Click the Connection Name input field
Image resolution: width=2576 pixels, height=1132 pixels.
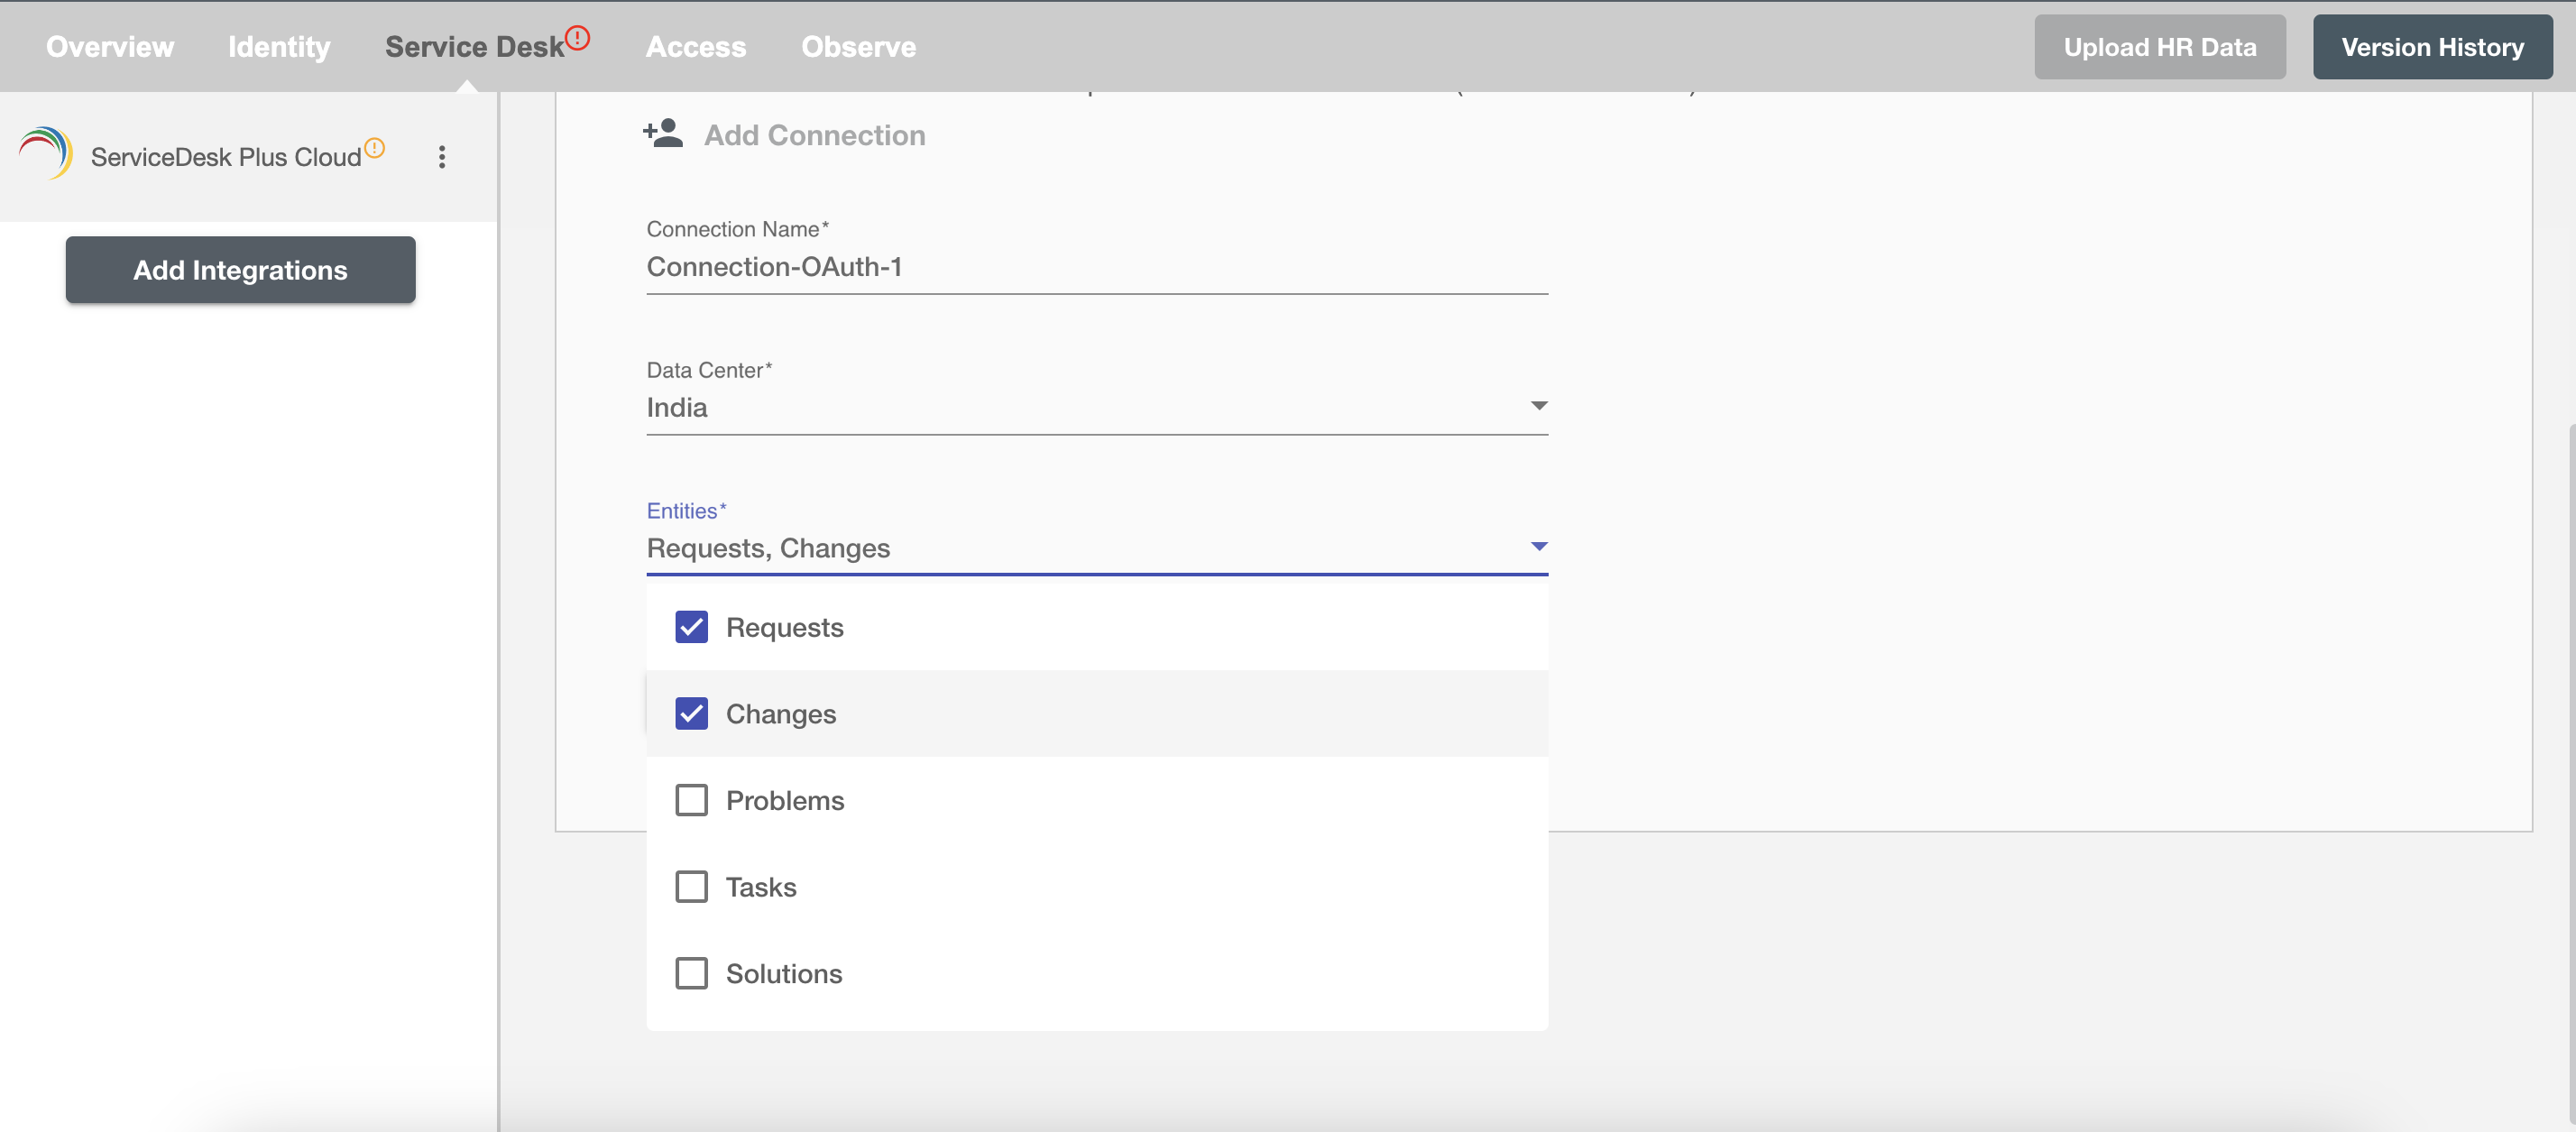tap(1096, 264)
